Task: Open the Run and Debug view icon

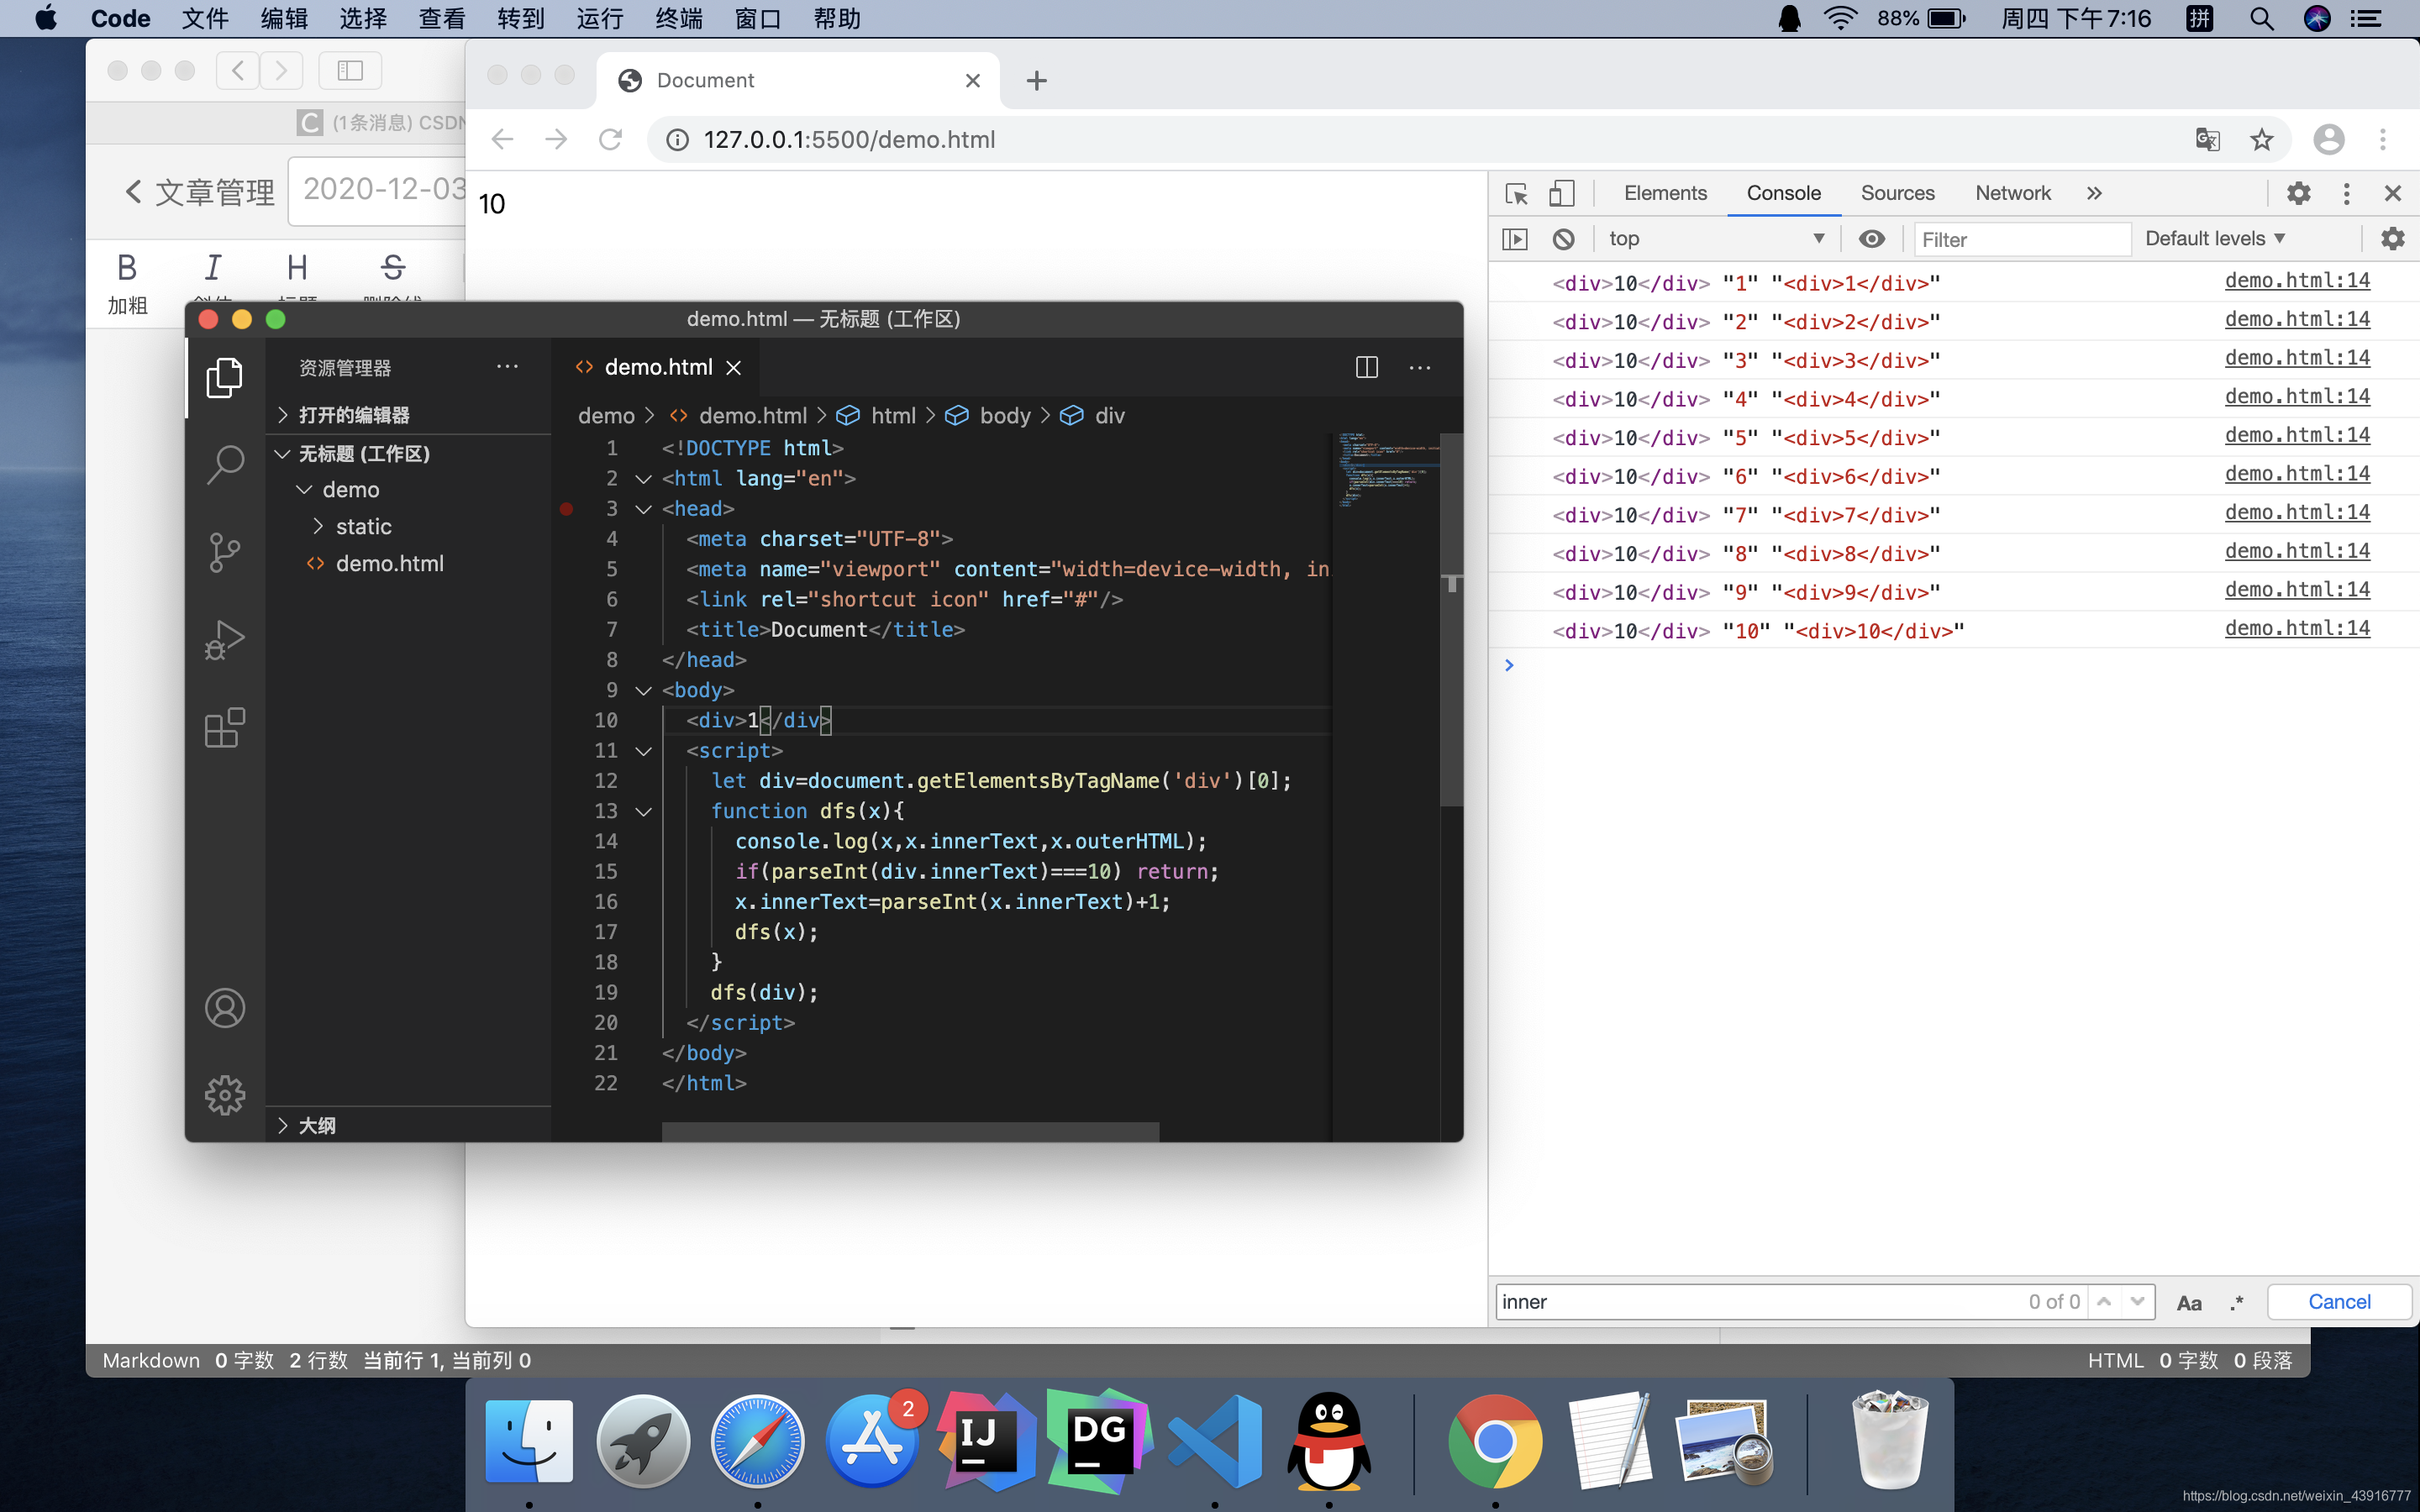Action: coord(225,640)
